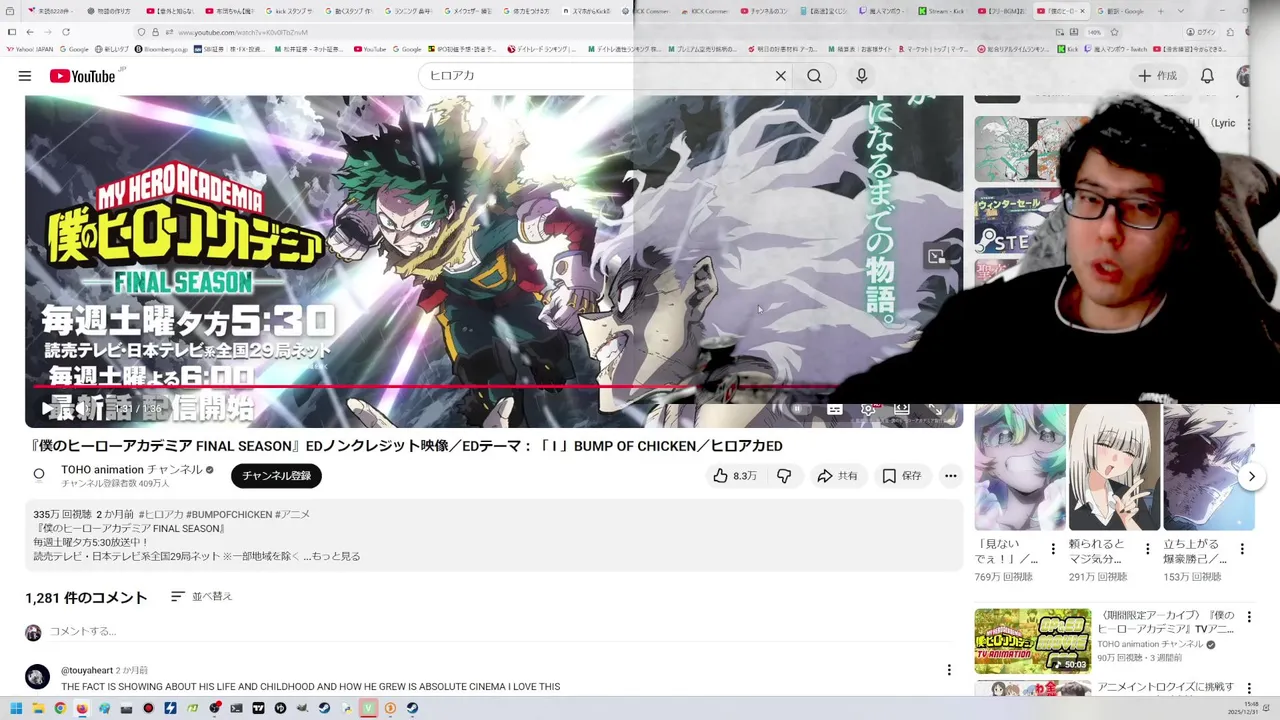Open the Yahoo! JAPAN bookmark
The image size is (1280, 720).
[x=30, y=49]
